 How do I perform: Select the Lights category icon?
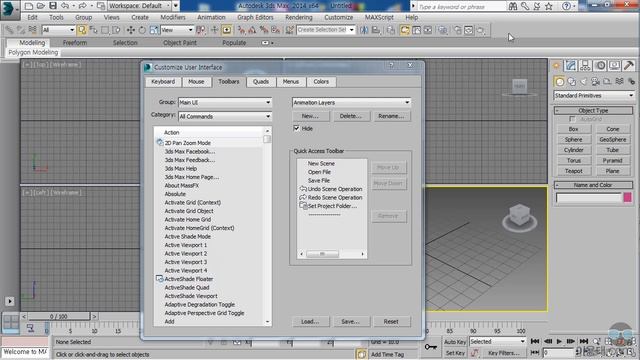(x=584, y=82)
